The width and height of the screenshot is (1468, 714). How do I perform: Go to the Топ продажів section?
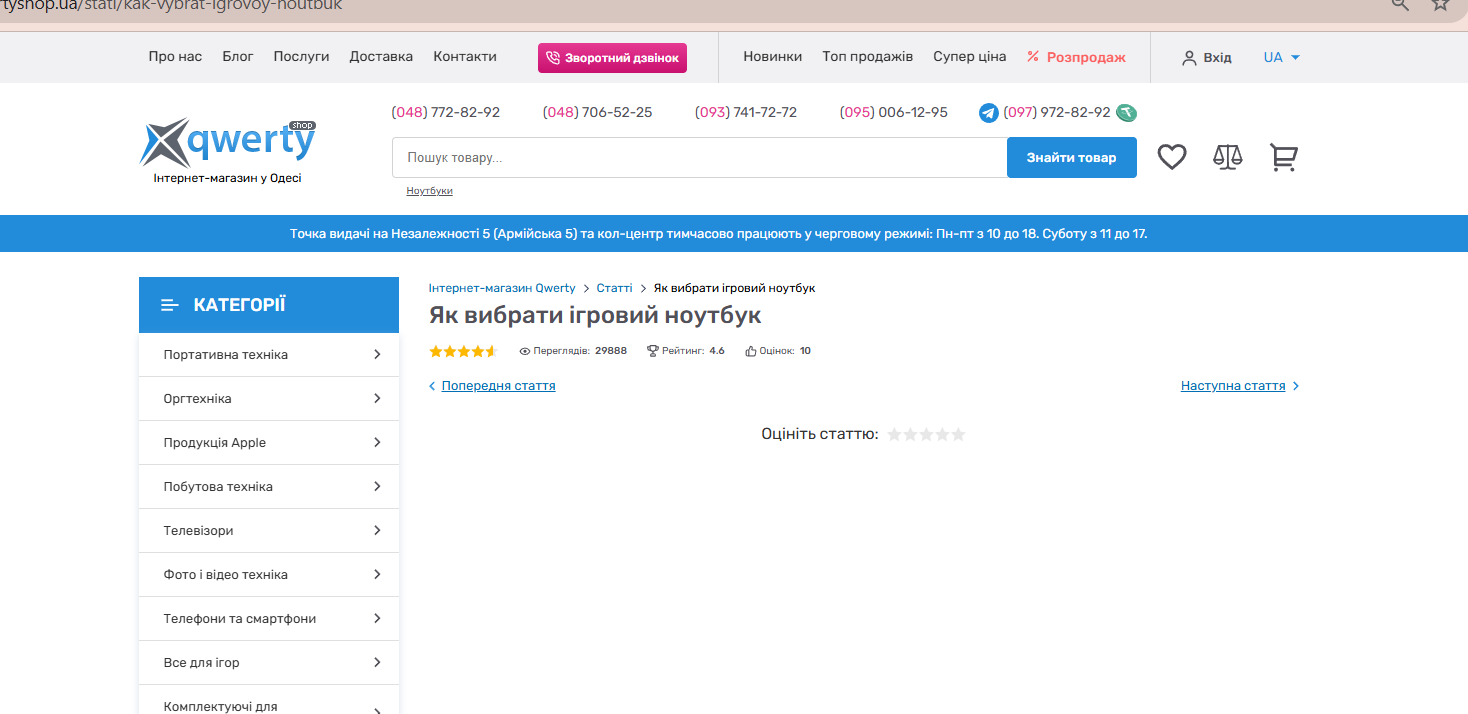867,57
